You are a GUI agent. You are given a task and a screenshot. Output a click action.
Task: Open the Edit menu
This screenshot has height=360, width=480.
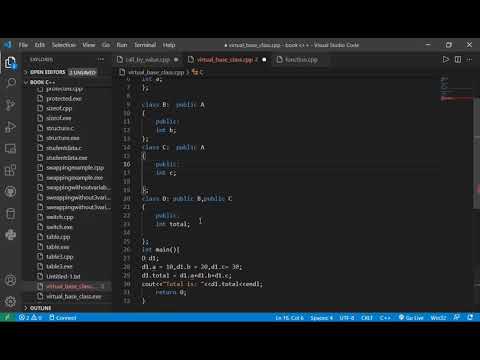tap(40, 45)
